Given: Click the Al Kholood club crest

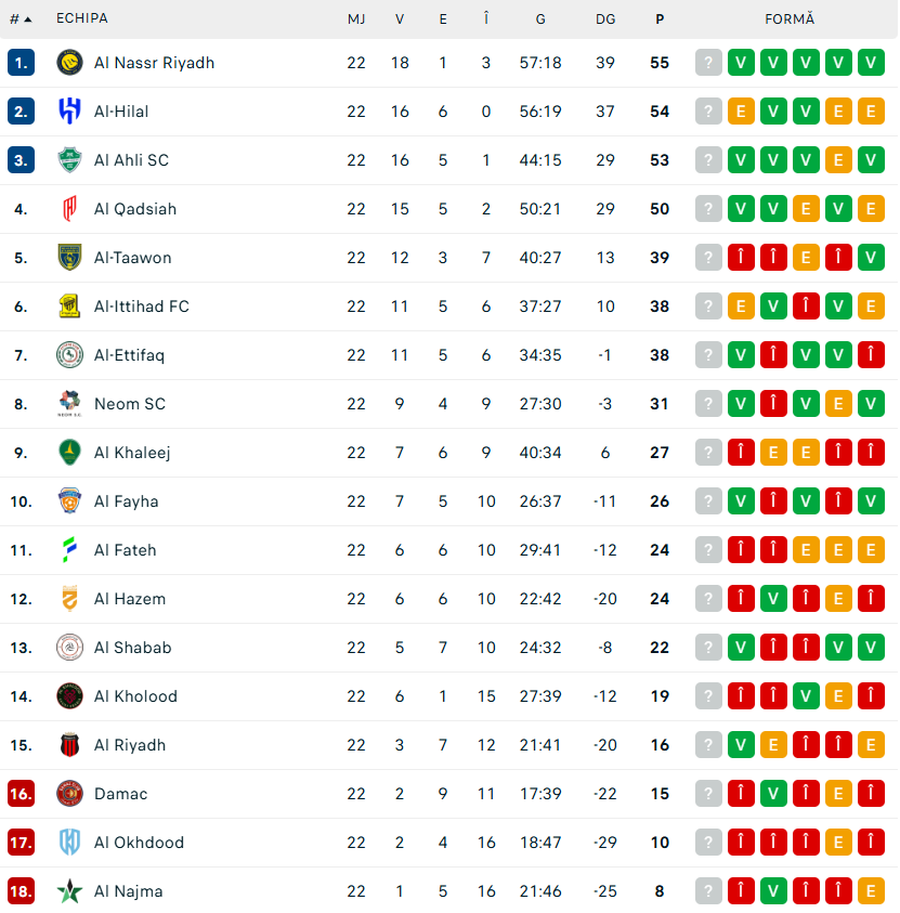Looking at the screenshot, I should pyautogui.click(x=69, y=696).
